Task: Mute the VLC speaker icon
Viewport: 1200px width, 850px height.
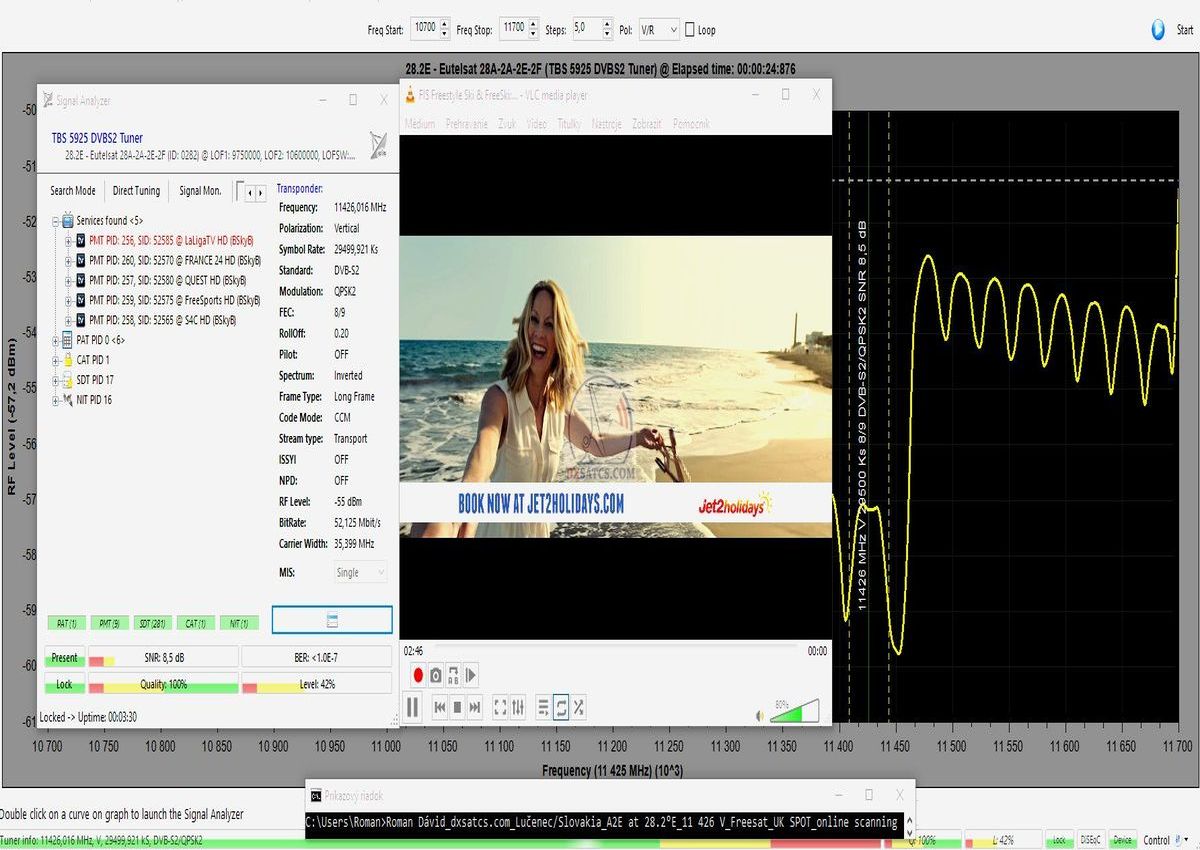Action: point(761,714)
